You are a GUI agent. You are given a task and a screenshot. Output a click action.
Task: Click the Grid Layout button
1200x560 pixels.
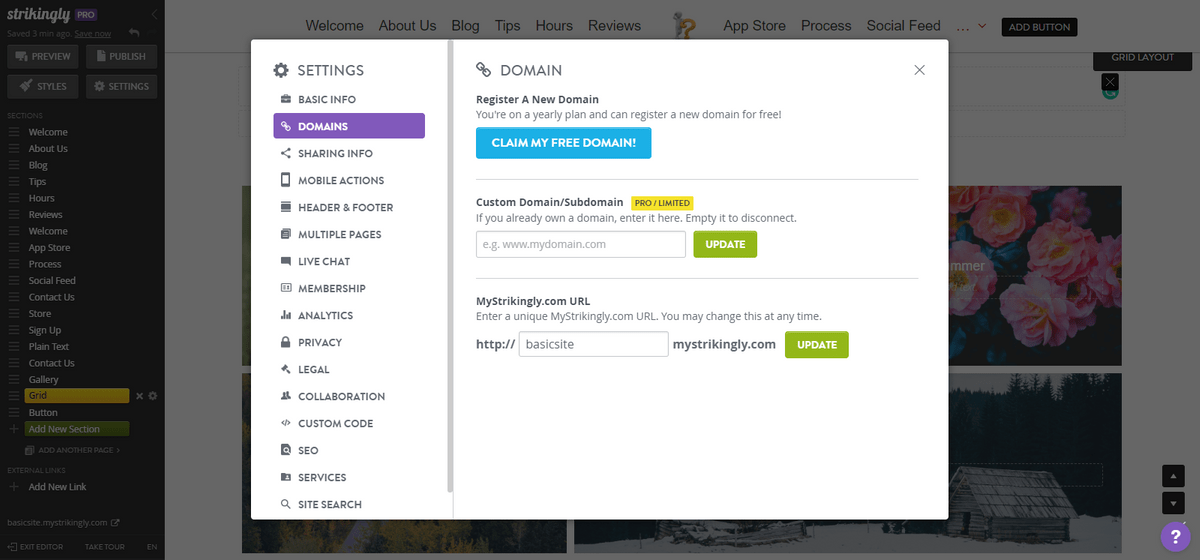(1143, 57)
